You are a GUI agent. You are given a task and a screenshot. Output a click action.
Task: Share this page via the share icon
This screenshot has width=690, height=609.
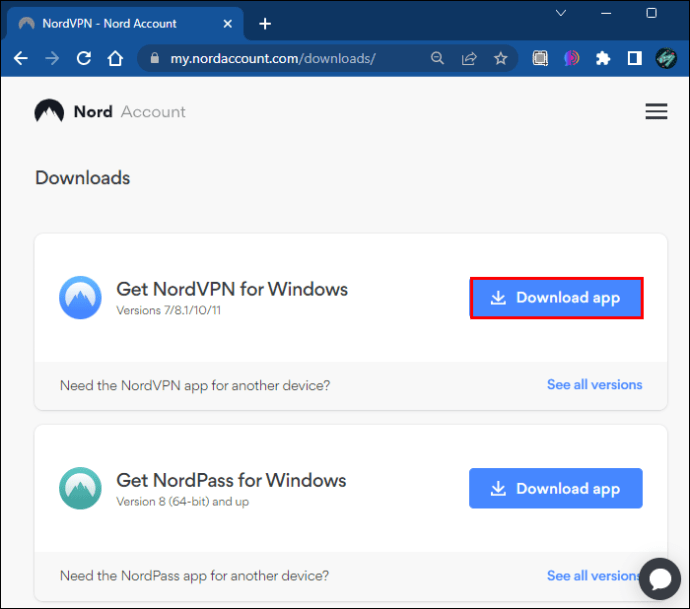tap(469, 58)
